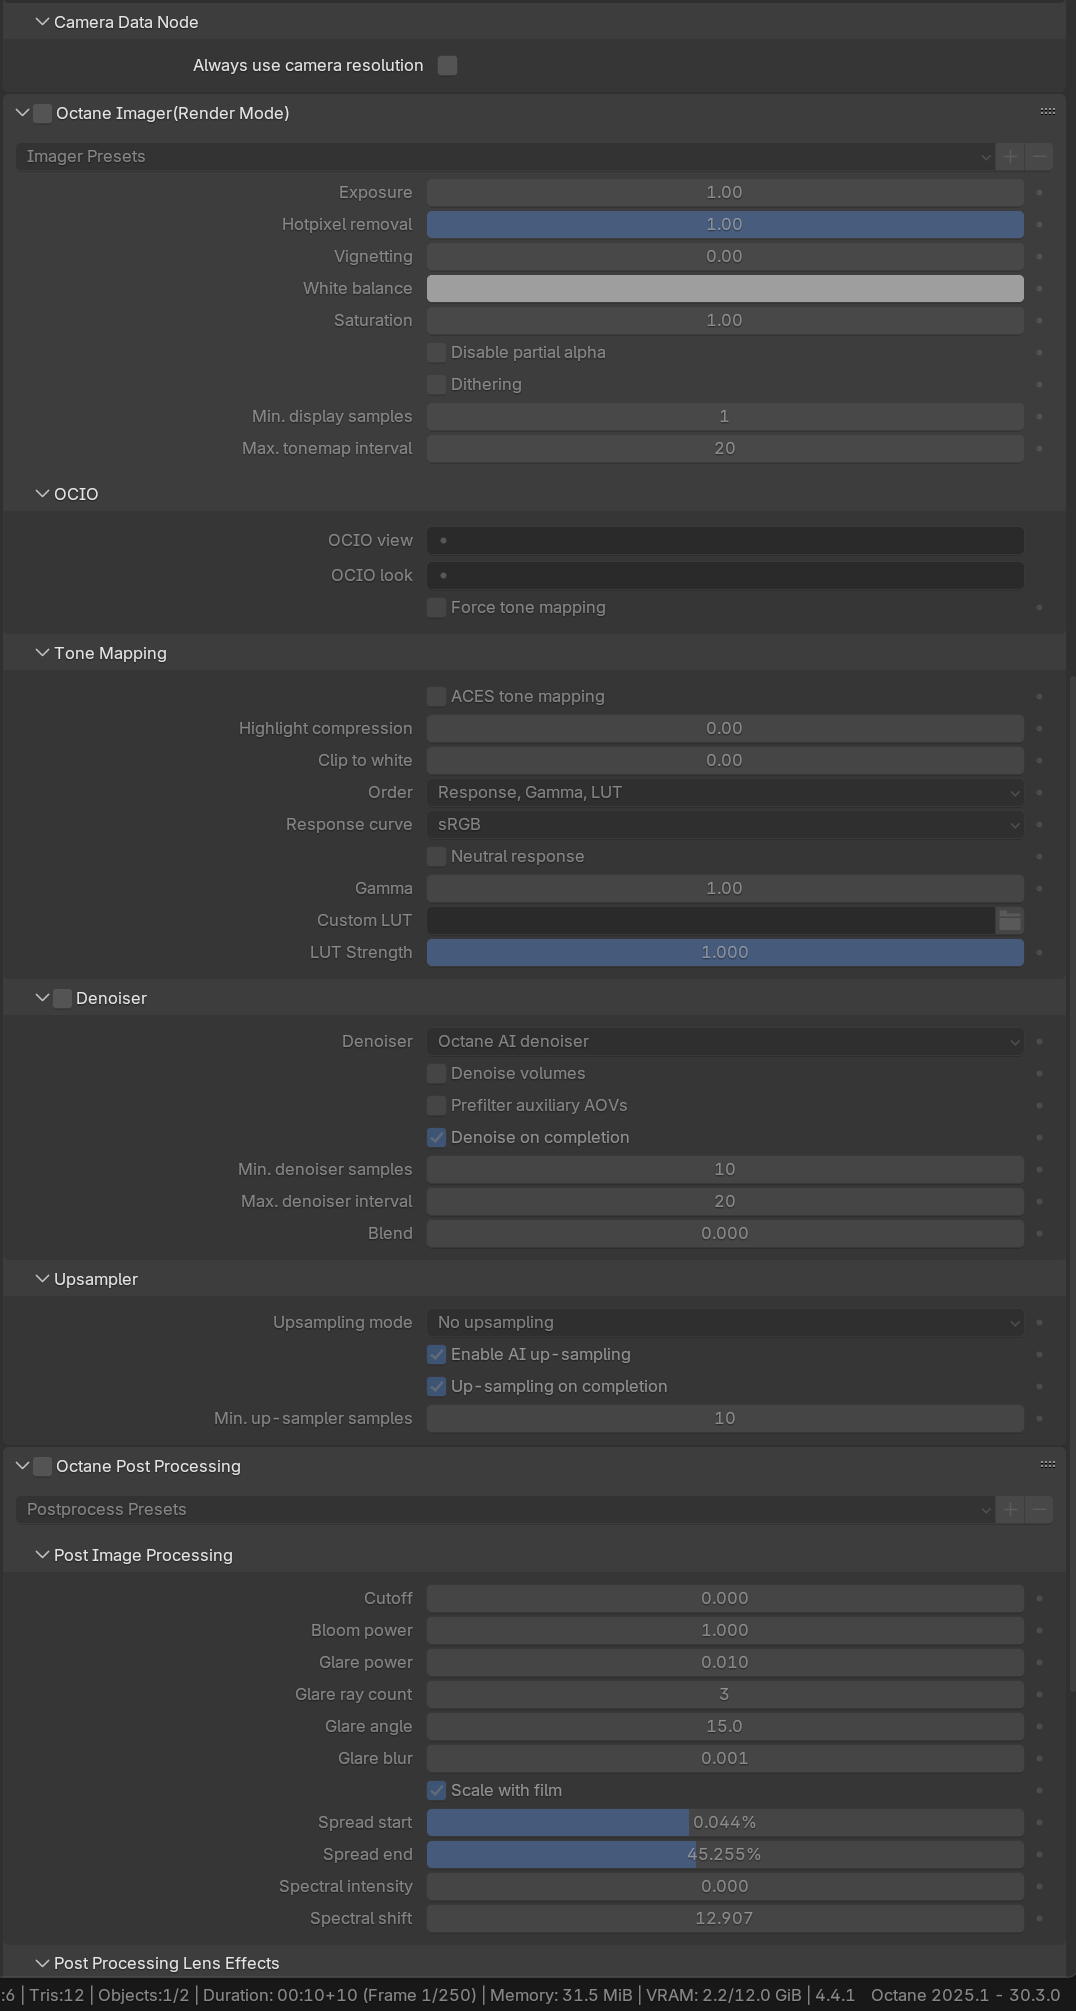This screenshot has height=2011, width=1076.
Task: Click the animate dot next to Clip to white
Action: (x=1040, y=760)
